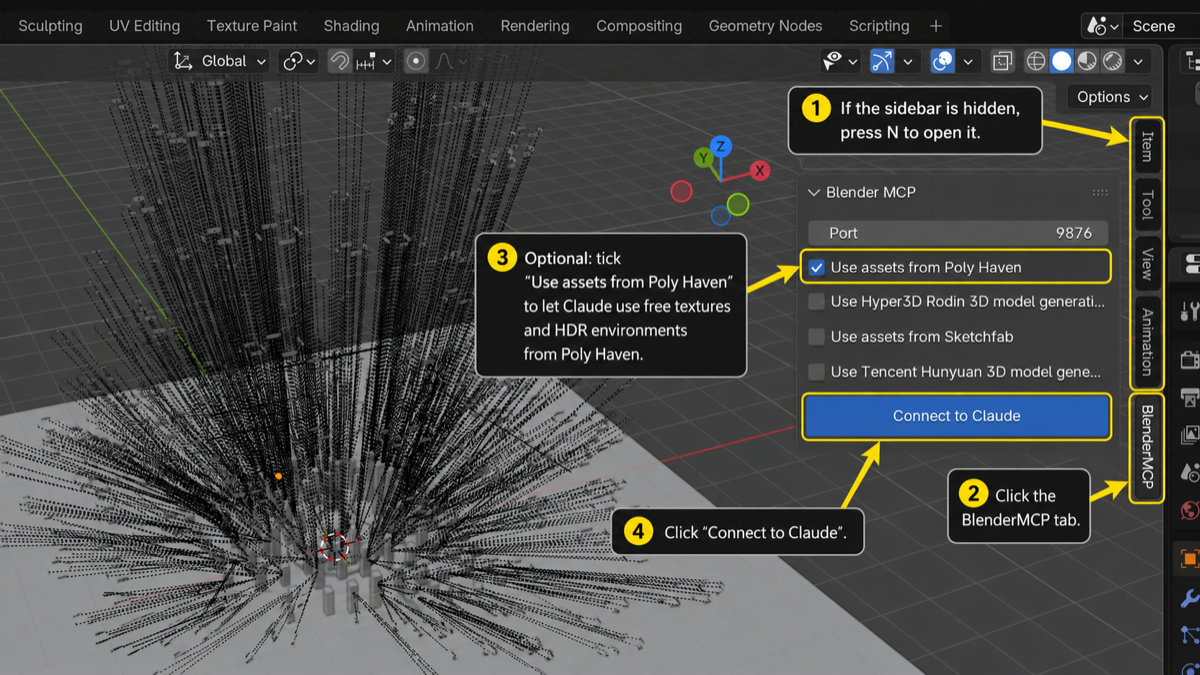Open the Object properties orange square tab
Screen dimensions: 1200x675
pos(1189,558)
